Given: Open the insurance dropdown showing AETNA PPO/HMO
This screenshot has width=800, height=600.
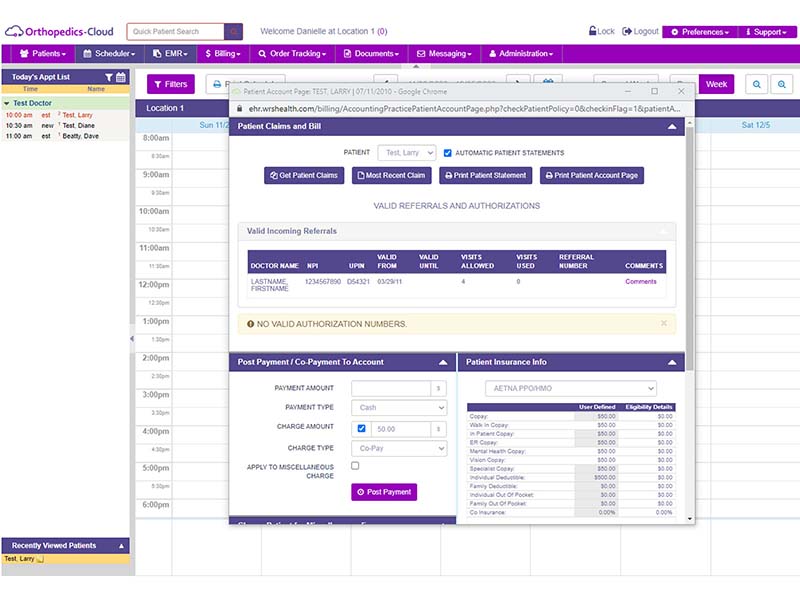Looking at the screenshot, I should pos(571,388).
